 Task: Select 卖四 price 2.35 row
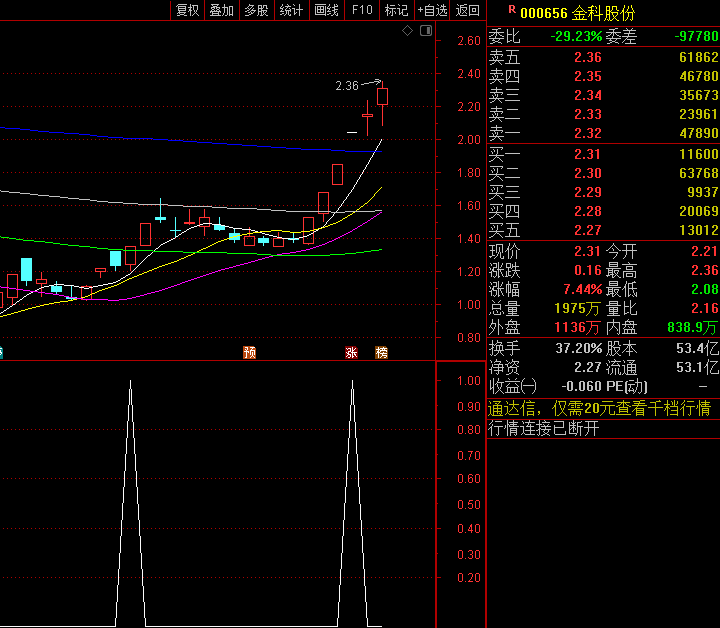point(603,76)
